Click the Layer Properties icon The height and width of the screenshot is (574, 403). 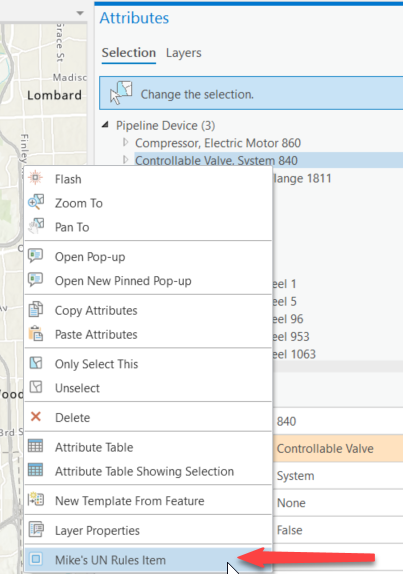click(x=36, y=529)
